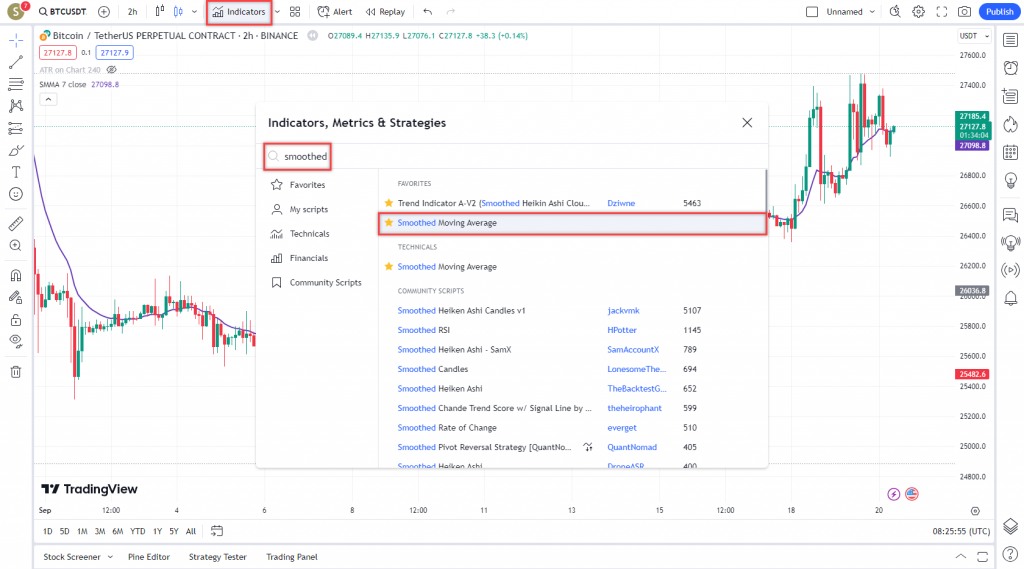Select Community Scripts category
The height and width of the screenshot is (569, 1024).
tap(325, 282)
